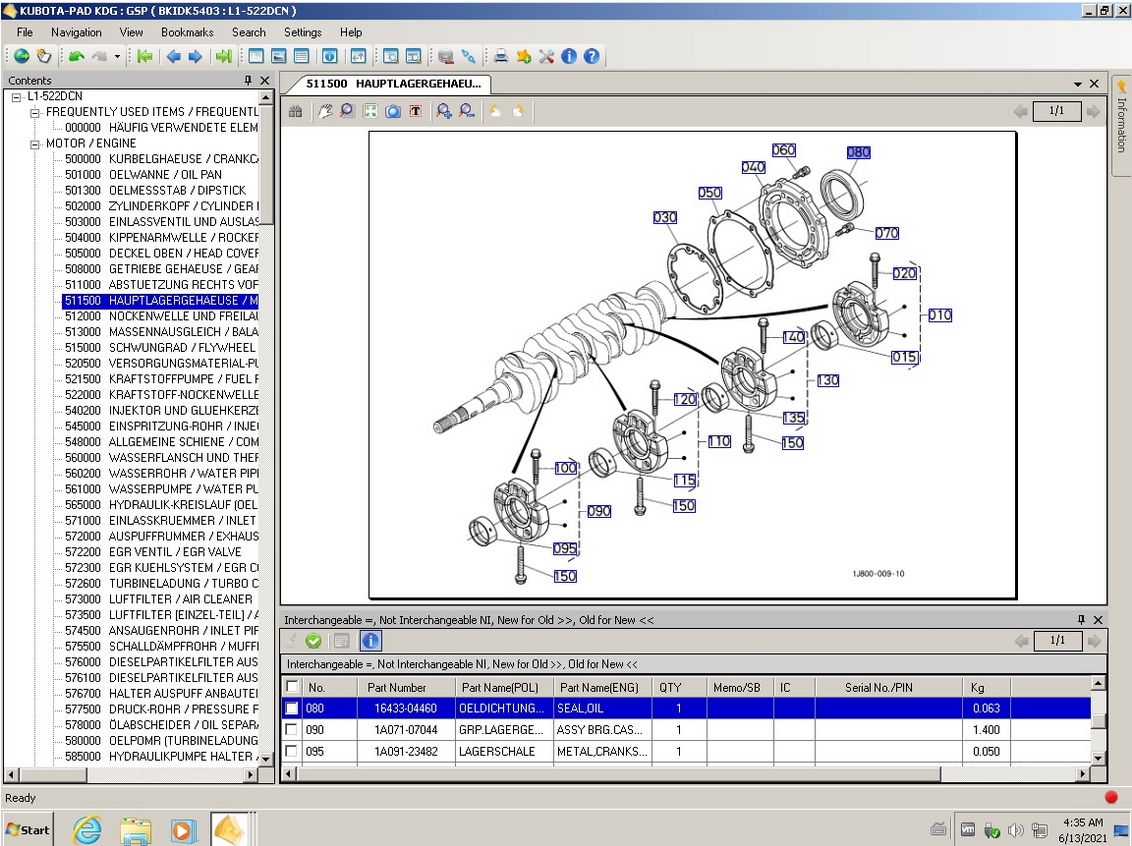Click callout 150 at the diagram bottom
This screenshot has height=846, width=1132.
point(565,576)
